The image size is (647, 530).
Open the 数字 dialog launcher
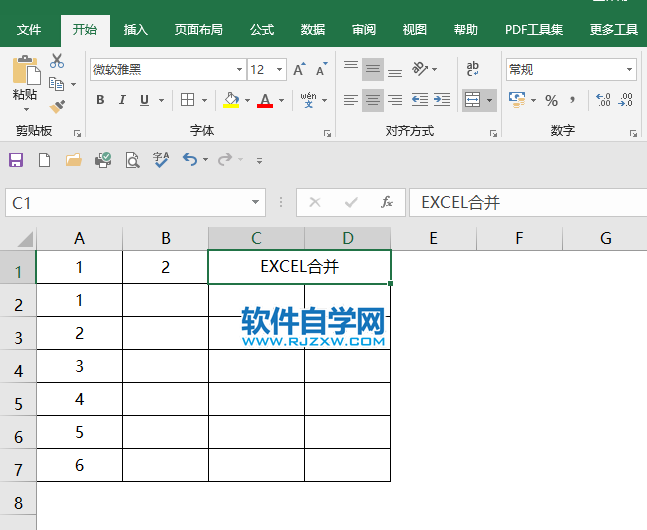(x=633, y=133)
